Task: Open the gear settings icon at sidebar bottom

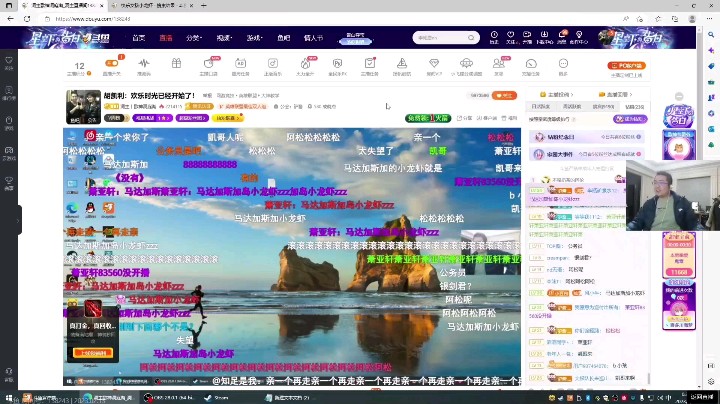Action: click(711, 381)
